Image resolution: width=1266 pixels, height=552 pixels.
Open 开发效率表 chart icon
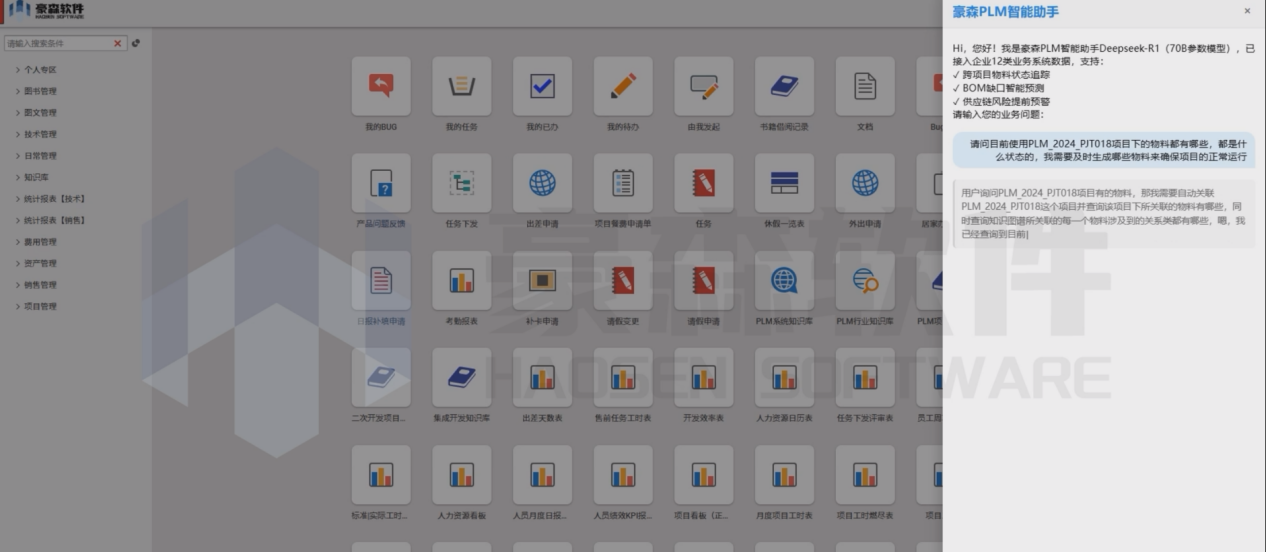[x=704, y=377]
